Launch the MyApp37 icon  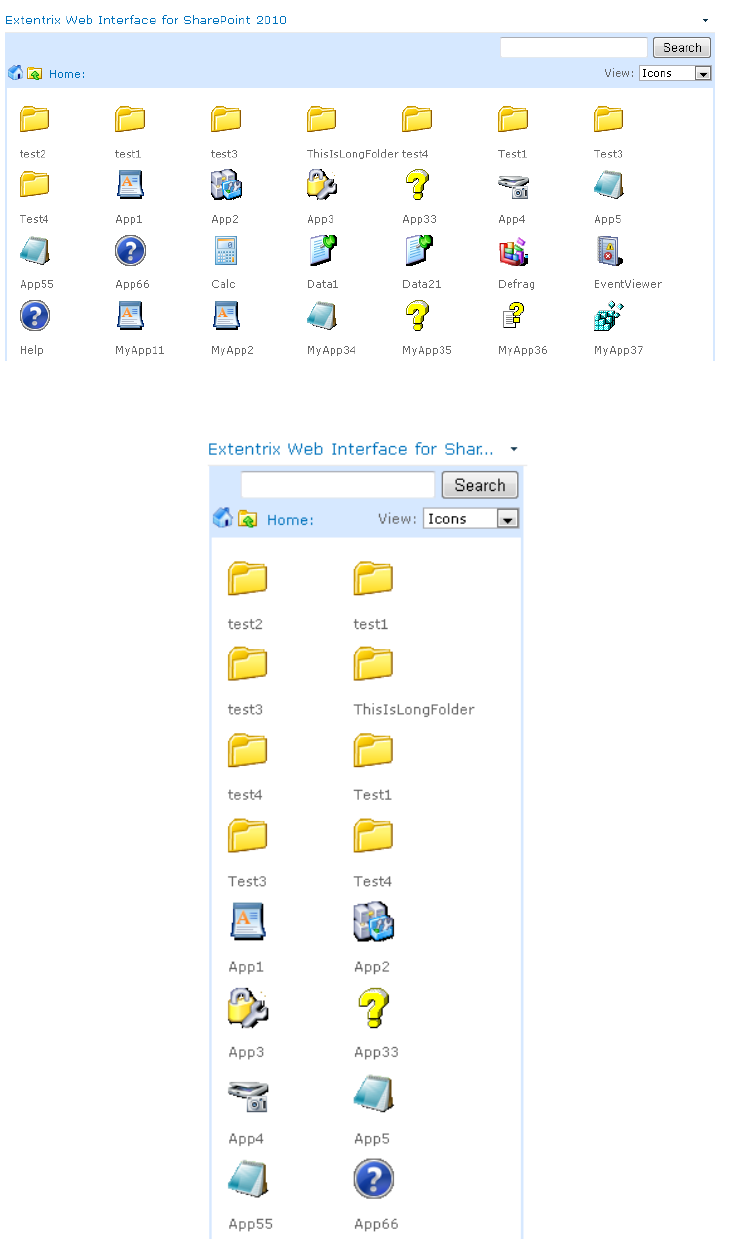point(609,316)
